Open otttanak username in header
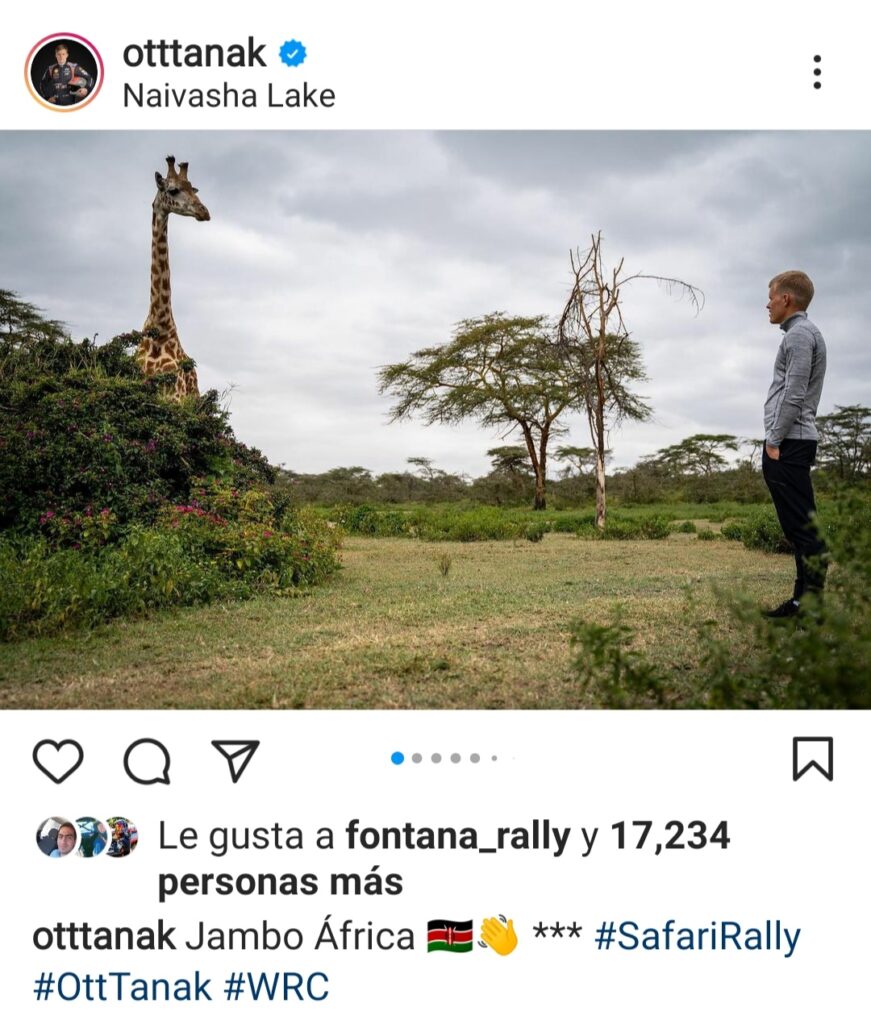This screenshot has height=1024, width=871. tap(195, 54)
